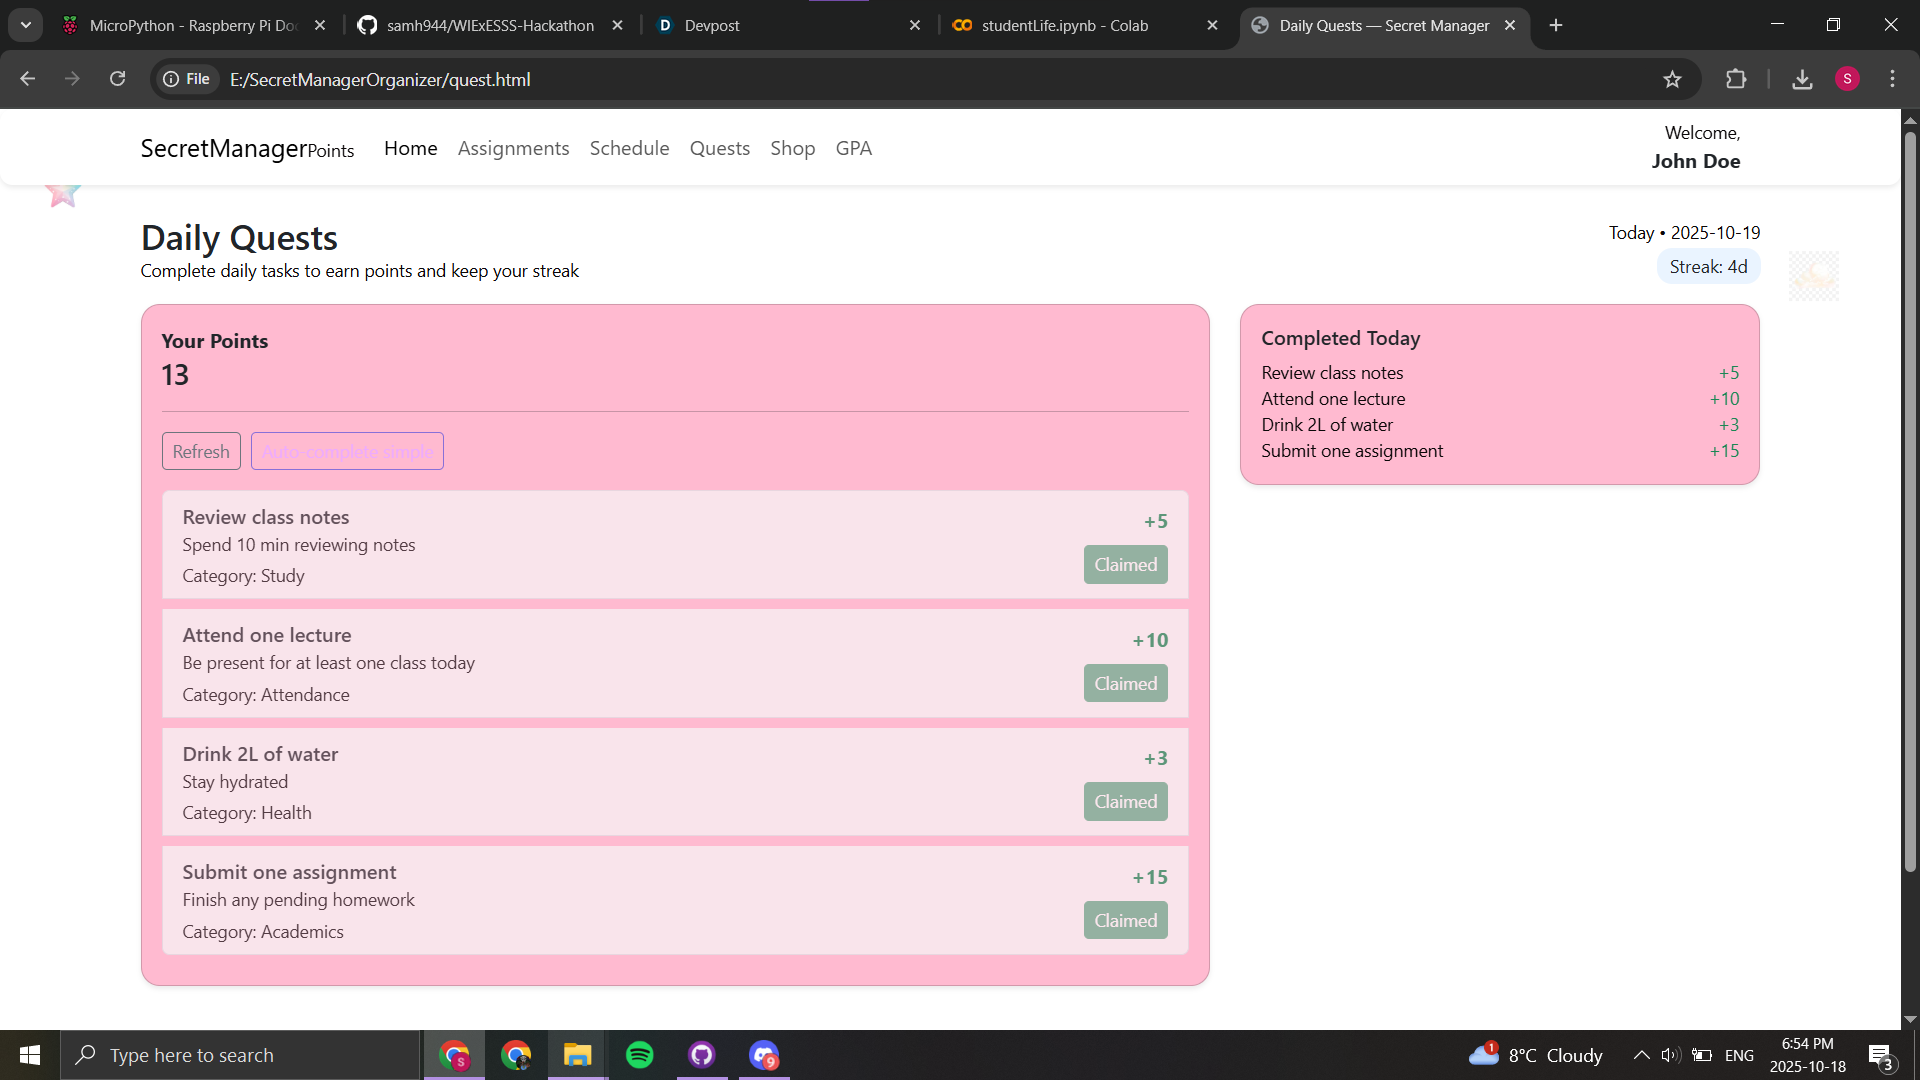Click the taskbar search box
1920x1080 pixels.
coord(240,1055)
